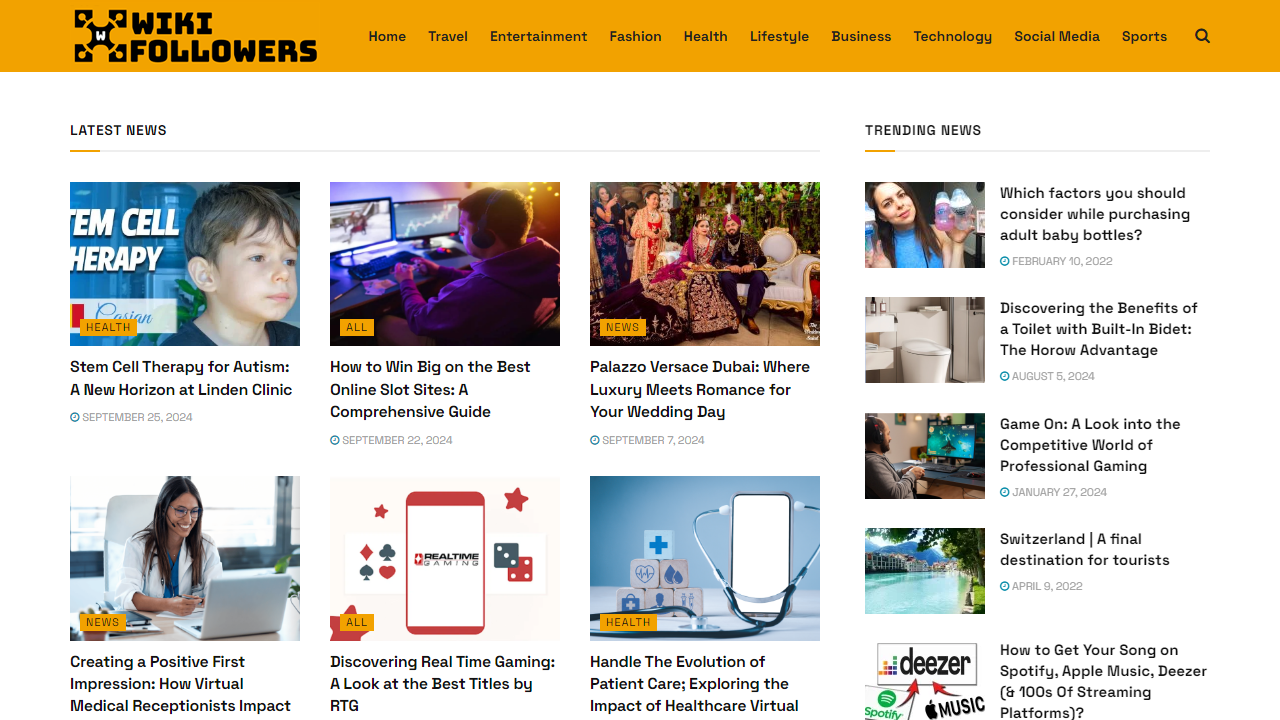Open the search icon in header
The image size is (1280, 720).
(1202, 36)
